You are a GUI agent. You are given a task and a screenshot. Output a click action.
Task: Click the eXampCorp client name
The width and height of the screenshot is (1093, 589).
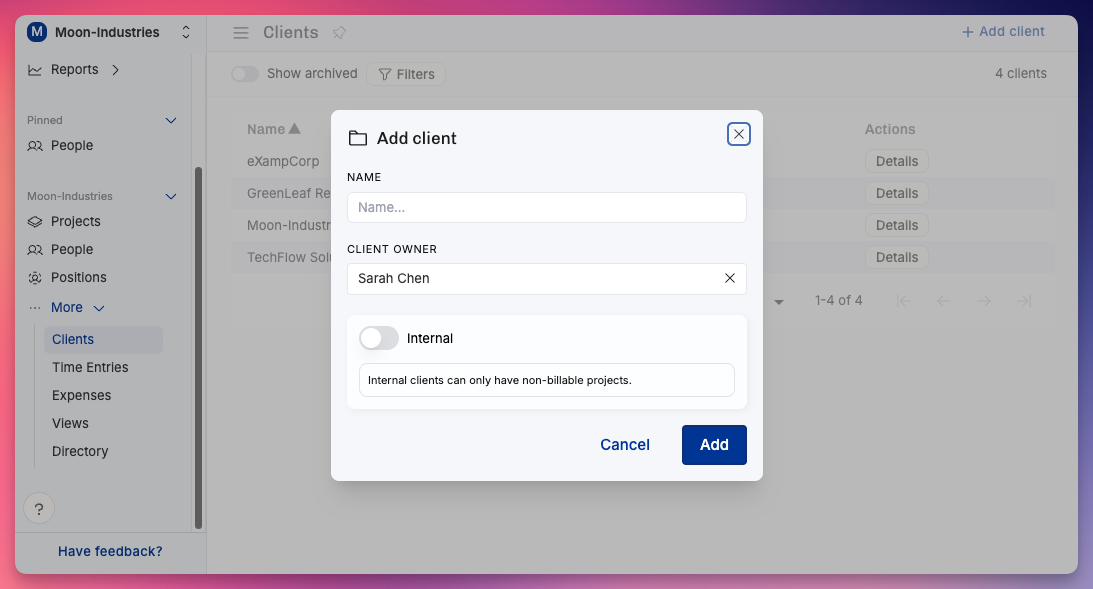pos(283,161)
